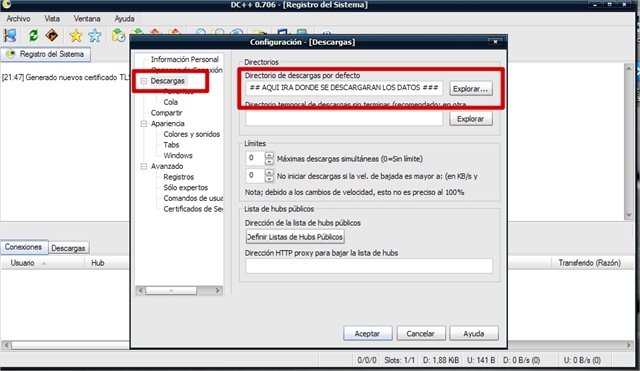The image size is (640, 371).
Task: Sort by the Hub column header
Action: [106, 263]
